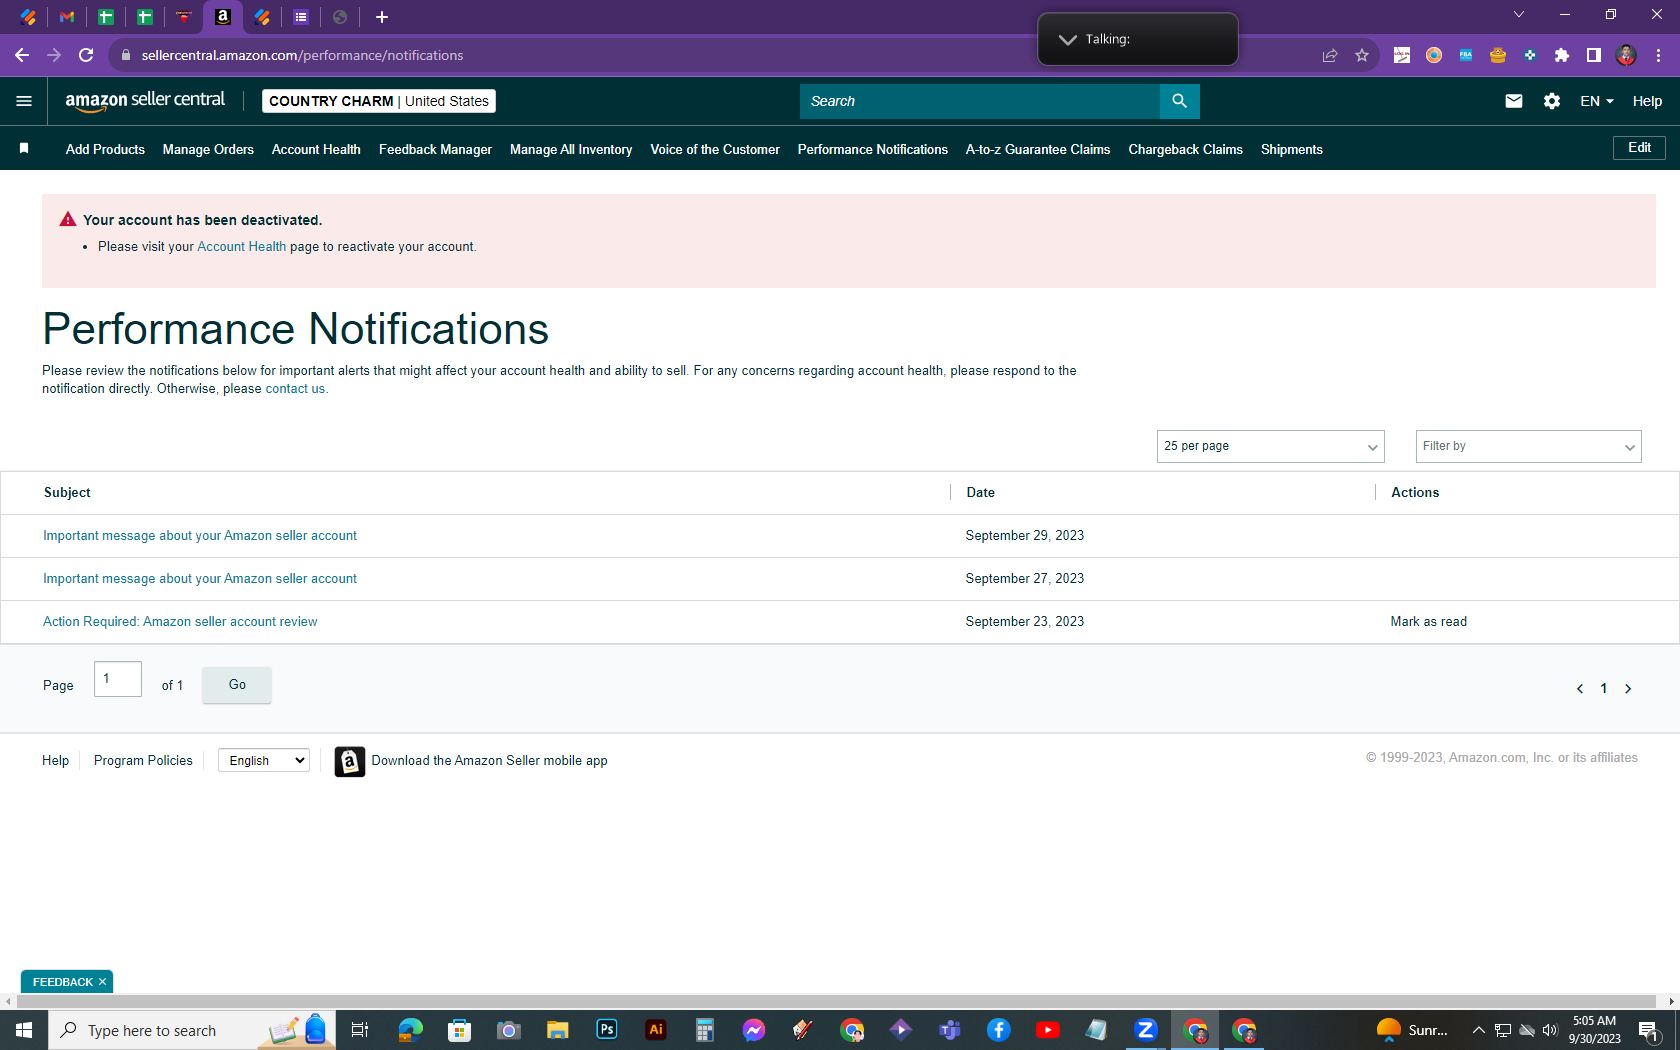Open Account Health in the nav bar
The image size is (1680, 1050).
point(316,149)
